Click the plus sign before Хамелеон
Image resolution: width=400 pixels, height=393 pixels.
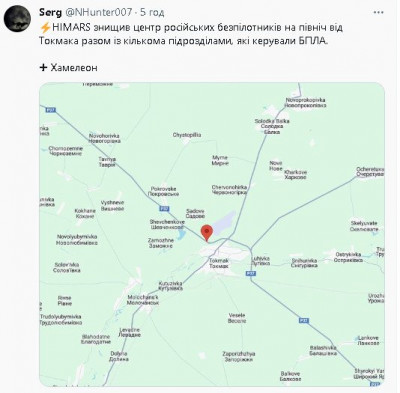pyautogui.click(x=43, y=67)
